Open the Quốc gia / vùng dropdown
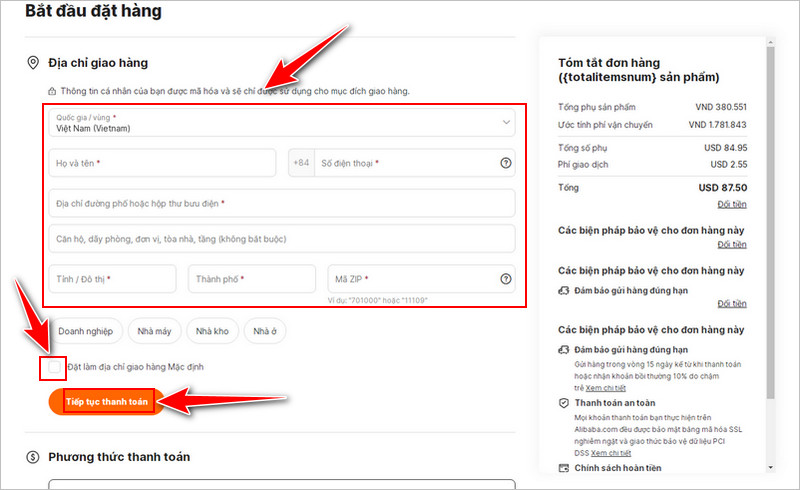This screenshot has width=800, height=490. pos(282,122)
